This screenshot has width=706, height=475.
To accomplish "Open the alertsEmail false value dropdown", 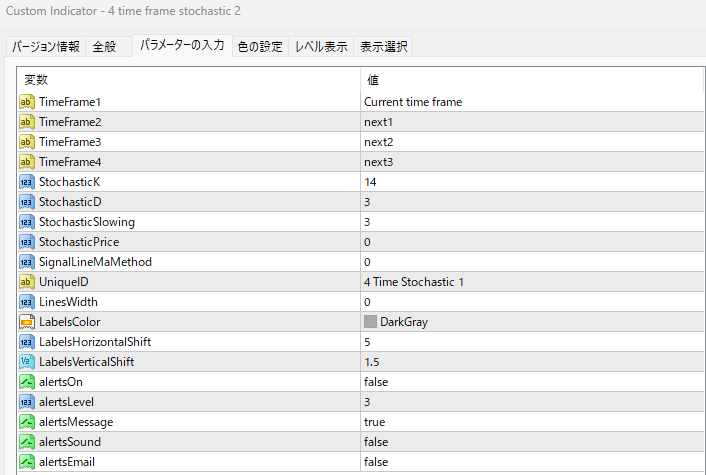I will click(530, 462).
